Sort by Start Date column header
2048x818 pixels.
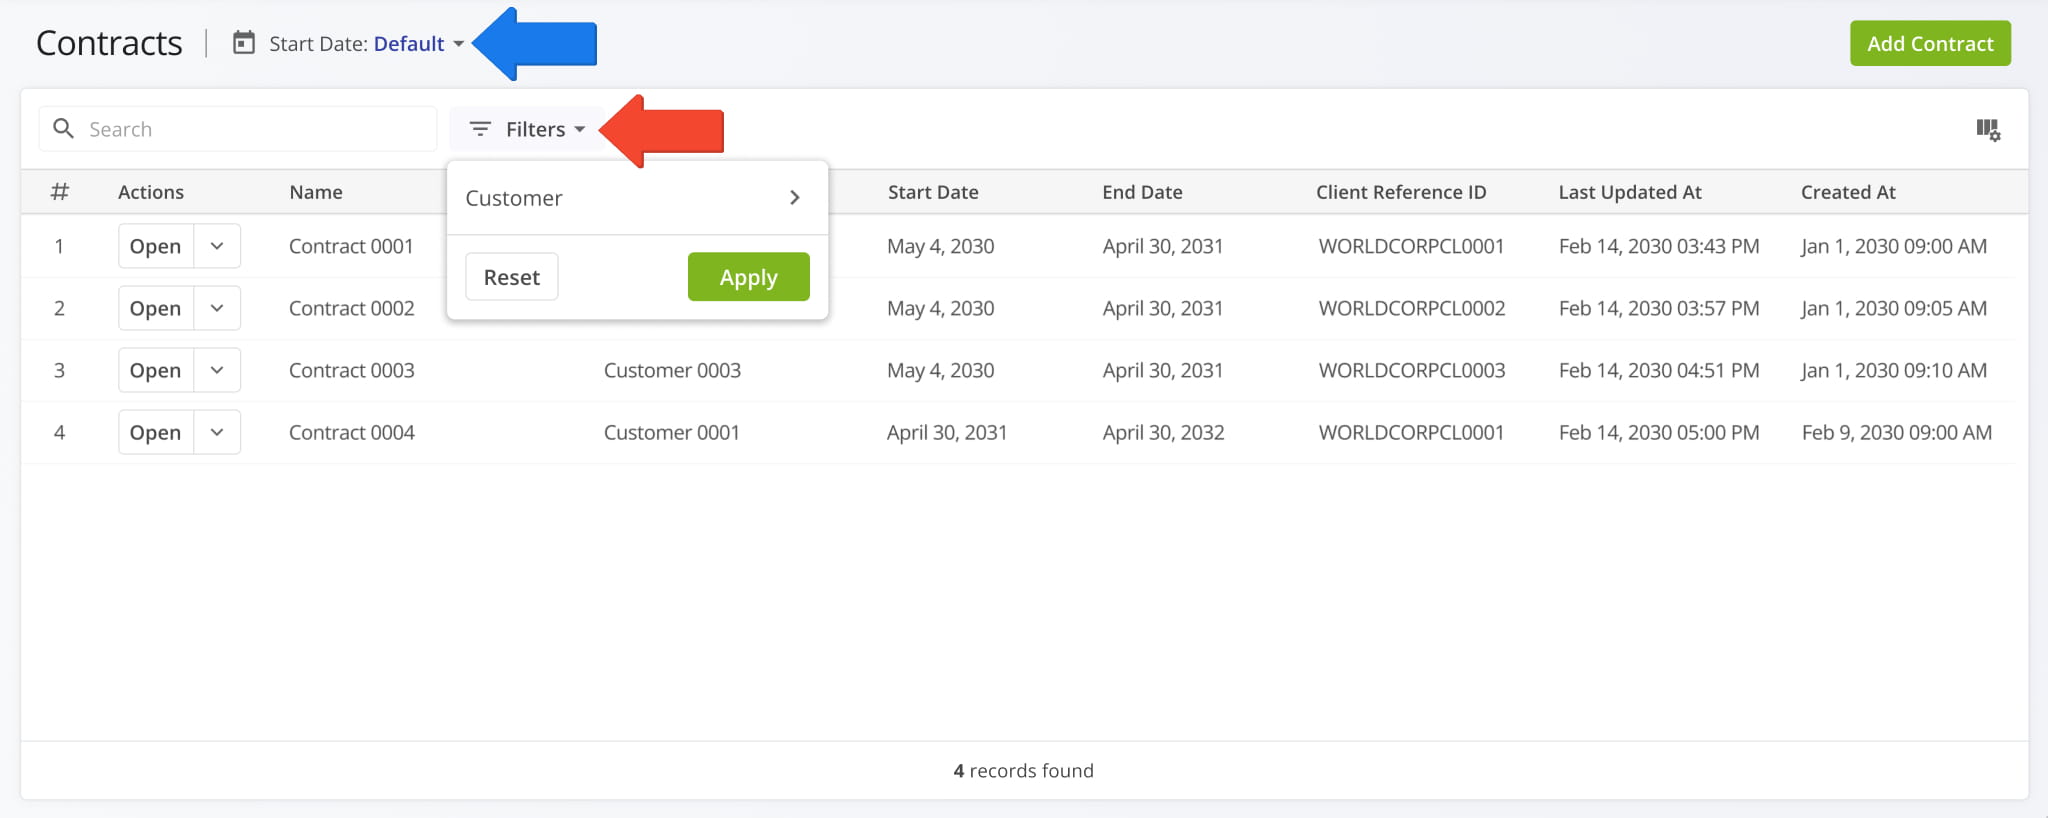pos(932,192)
